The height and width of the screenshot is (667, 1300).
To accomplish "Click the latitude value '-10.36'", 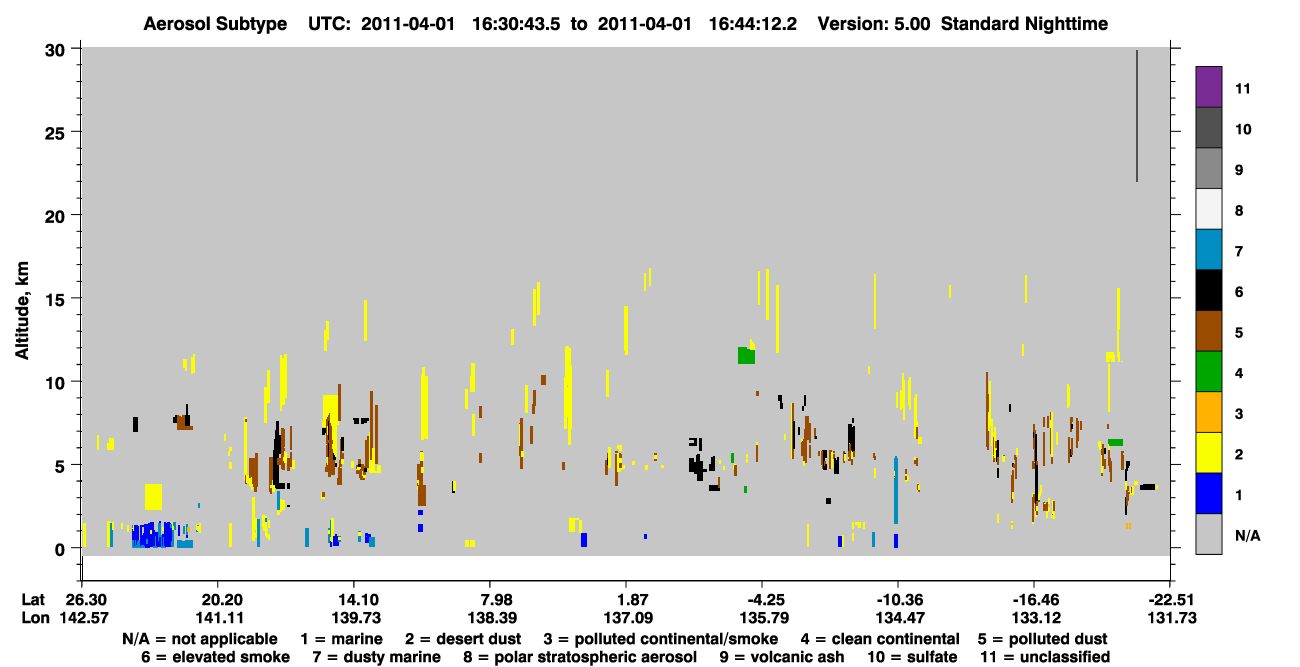I will 898,599.
